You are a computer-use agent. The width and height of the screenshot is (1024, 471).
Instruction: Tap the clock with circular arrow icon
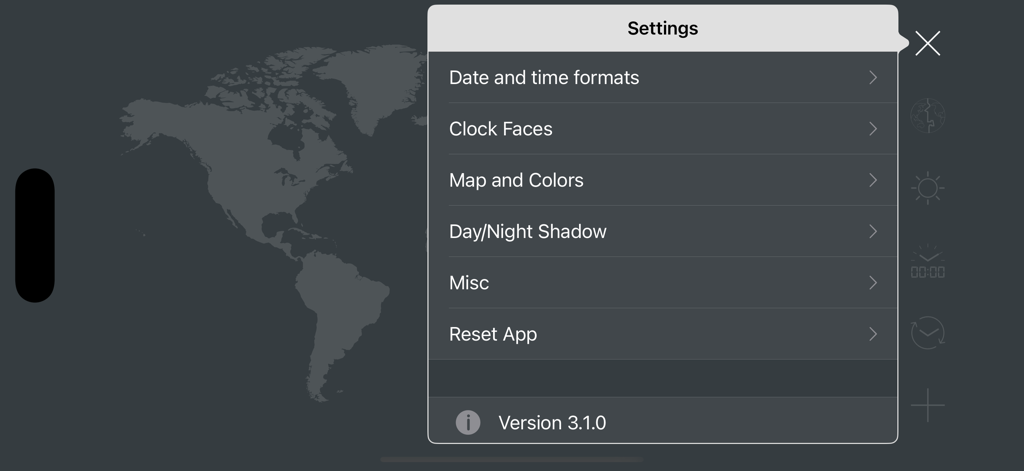[928, 333]
